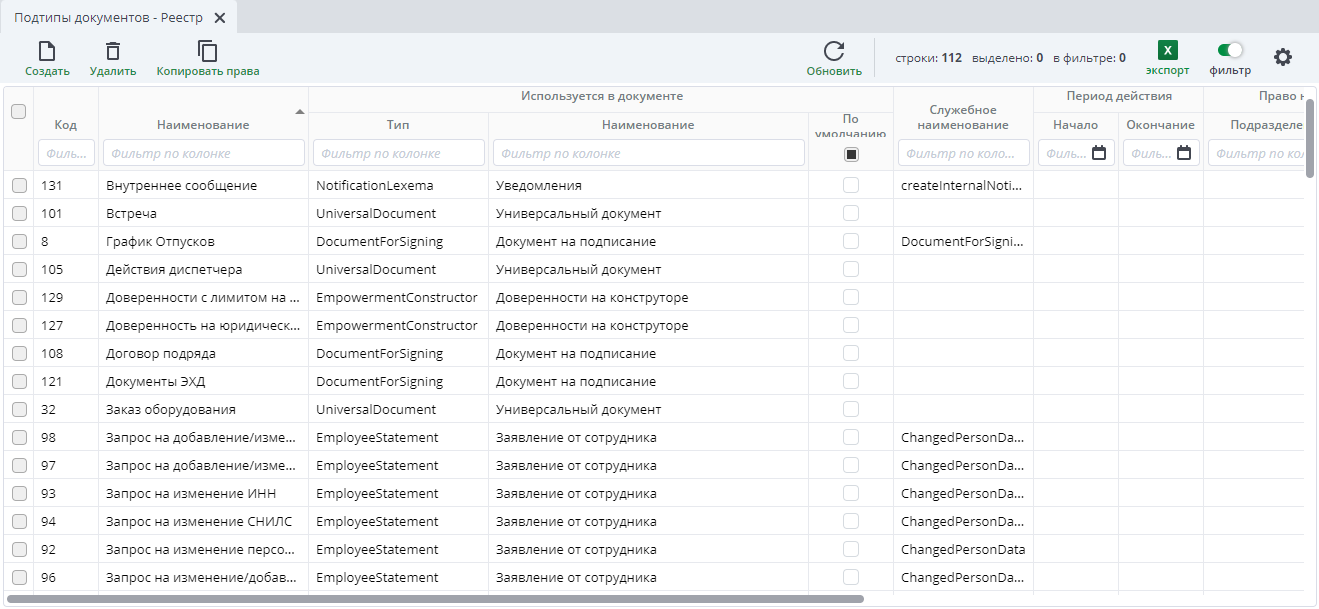Click the Создать new document icon
This screenshot has height=609, width=1319.
[47, 52]
